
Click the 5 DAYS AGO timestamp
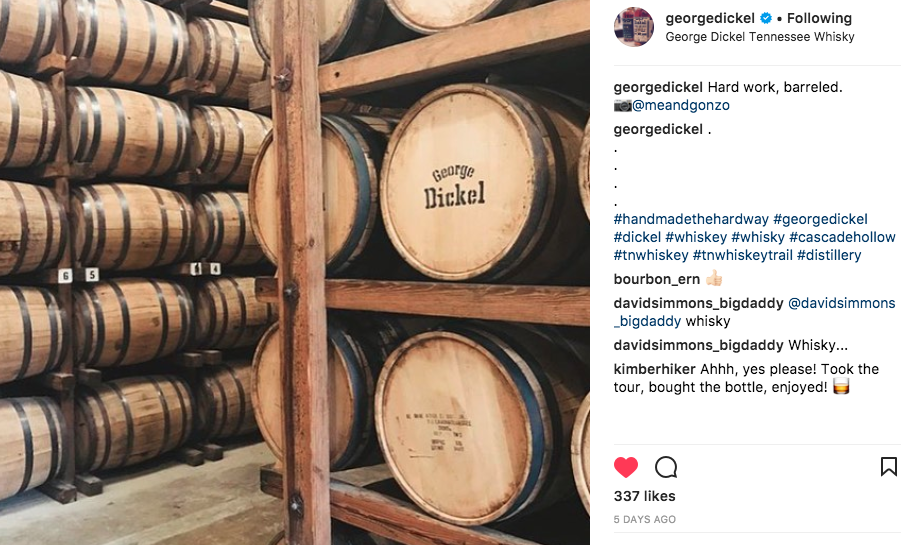coord(644,519)
